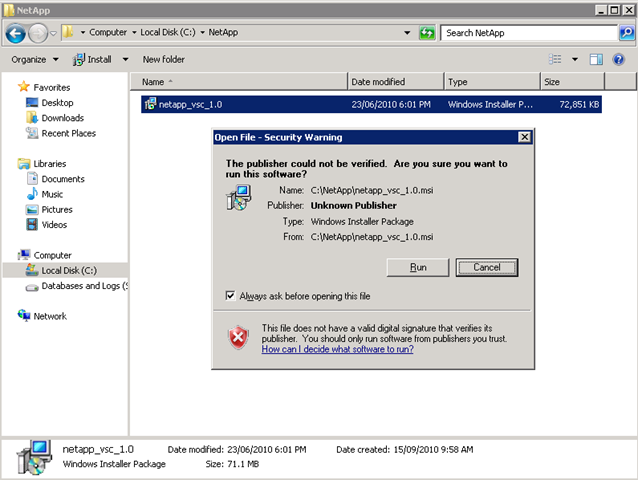Click the Search NetApp input box
Viewport: 638px width, 480px height.
[x=529, y=33]
